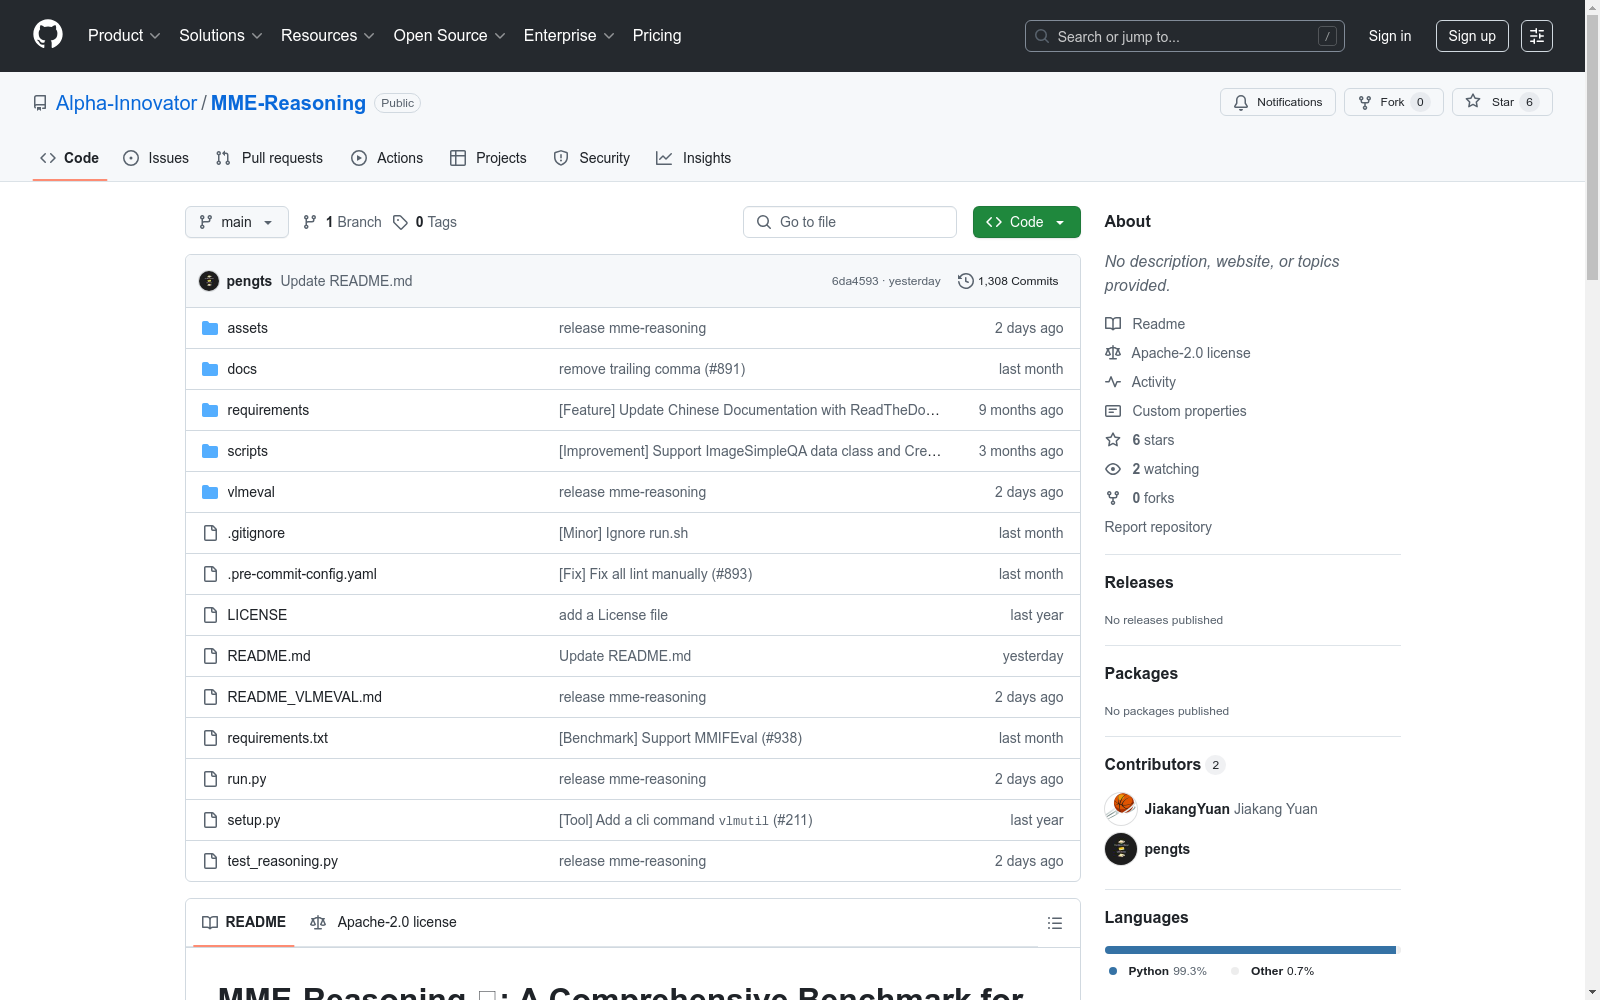Click the JiakangYuan contributor avatar
The image size is (1600, 1000).
(1121, 809)
